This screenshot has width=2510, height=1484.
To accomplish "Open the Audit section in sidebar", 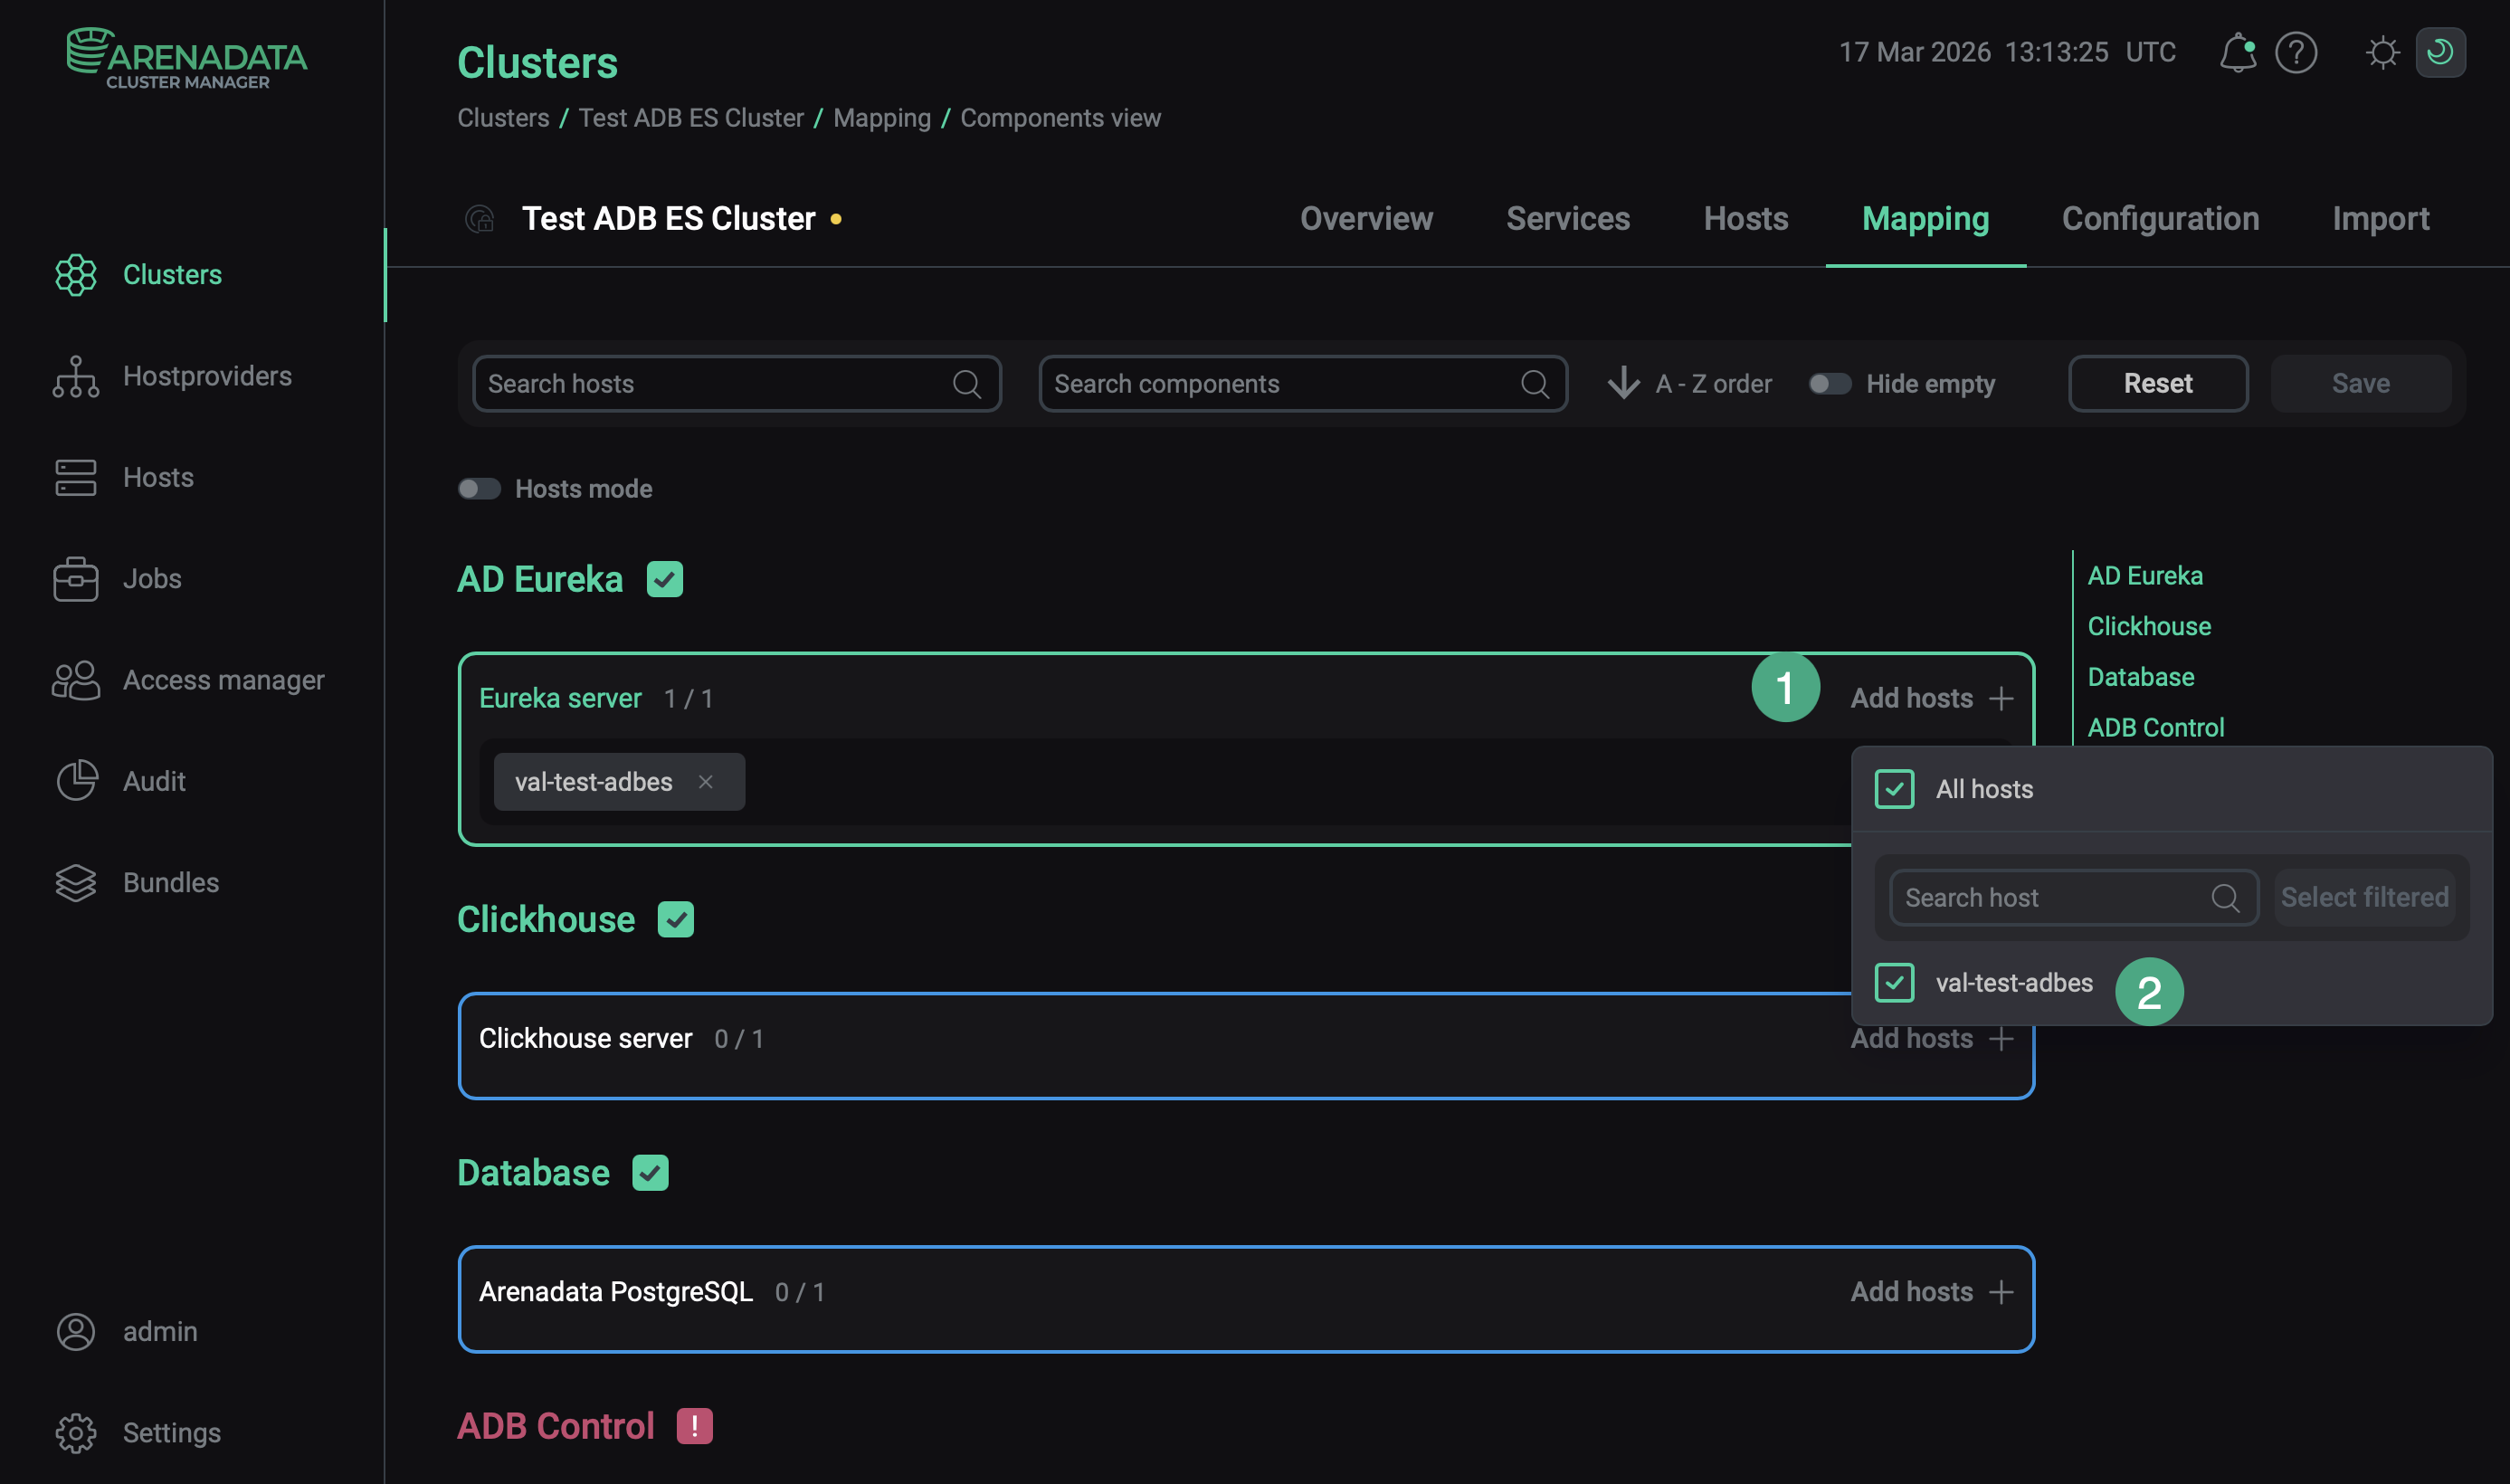I will [x=154, y=781].
